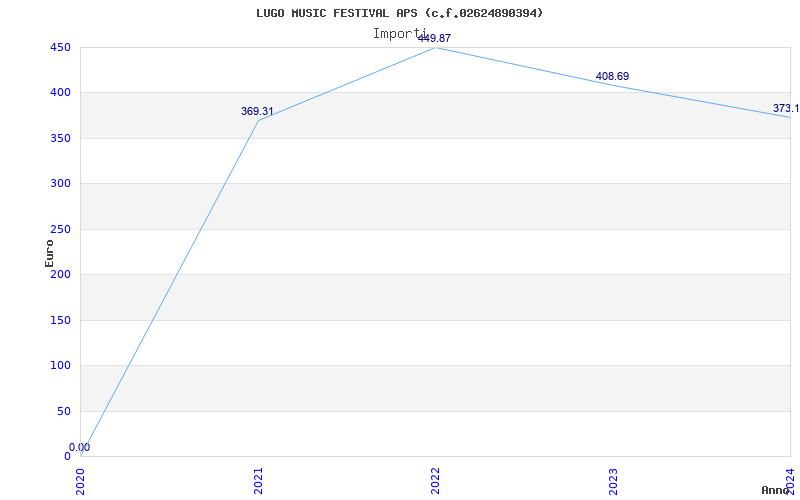
Task: Click the 2024 x-axis label
Action: [x=790, y=481]
